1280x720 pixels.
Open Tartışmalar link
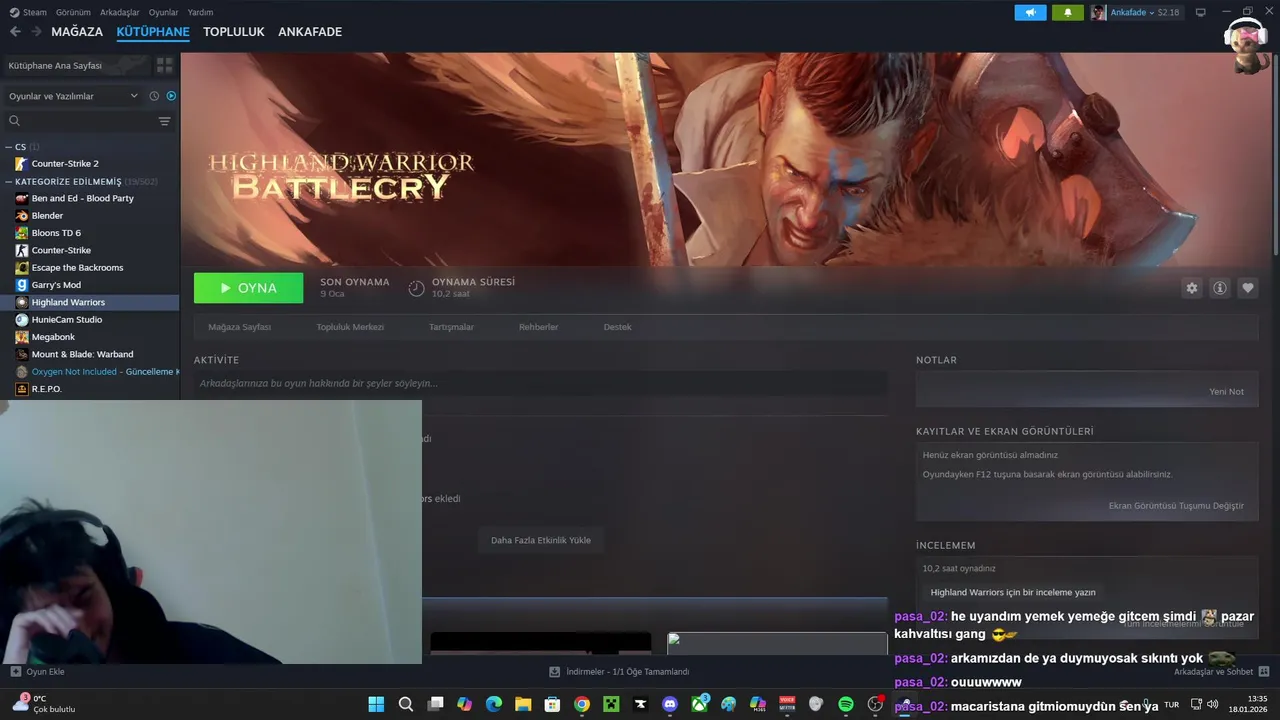point(451,327)
